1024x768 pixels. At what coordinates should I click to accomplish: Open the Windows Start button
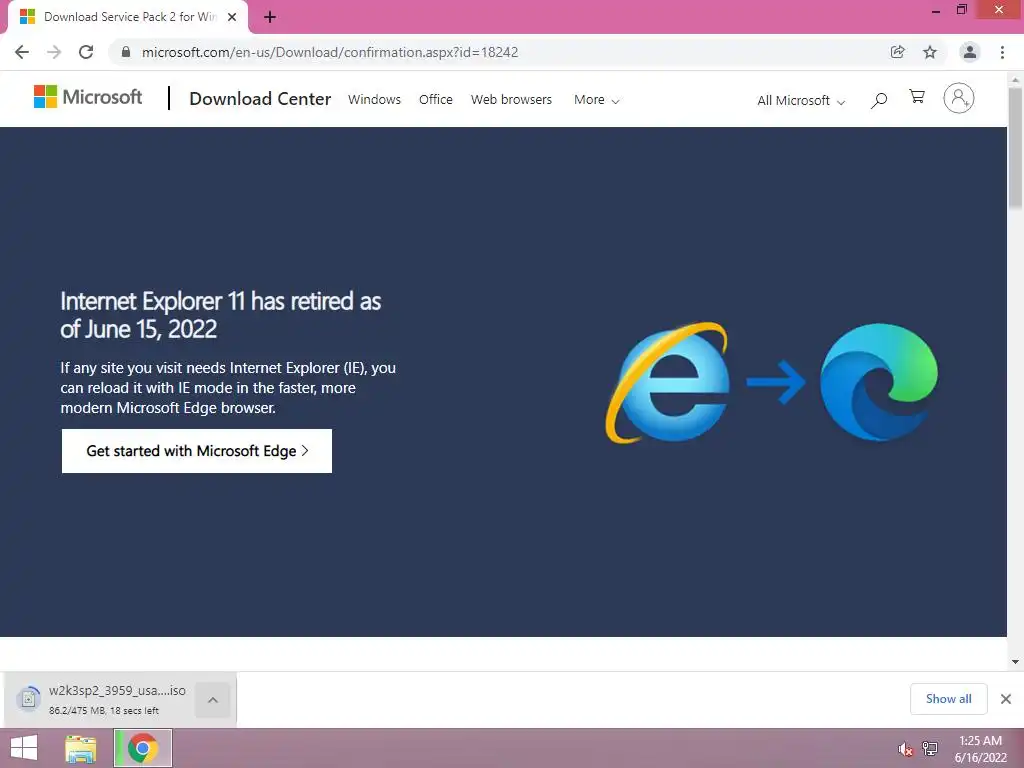[x=24, y=748]
